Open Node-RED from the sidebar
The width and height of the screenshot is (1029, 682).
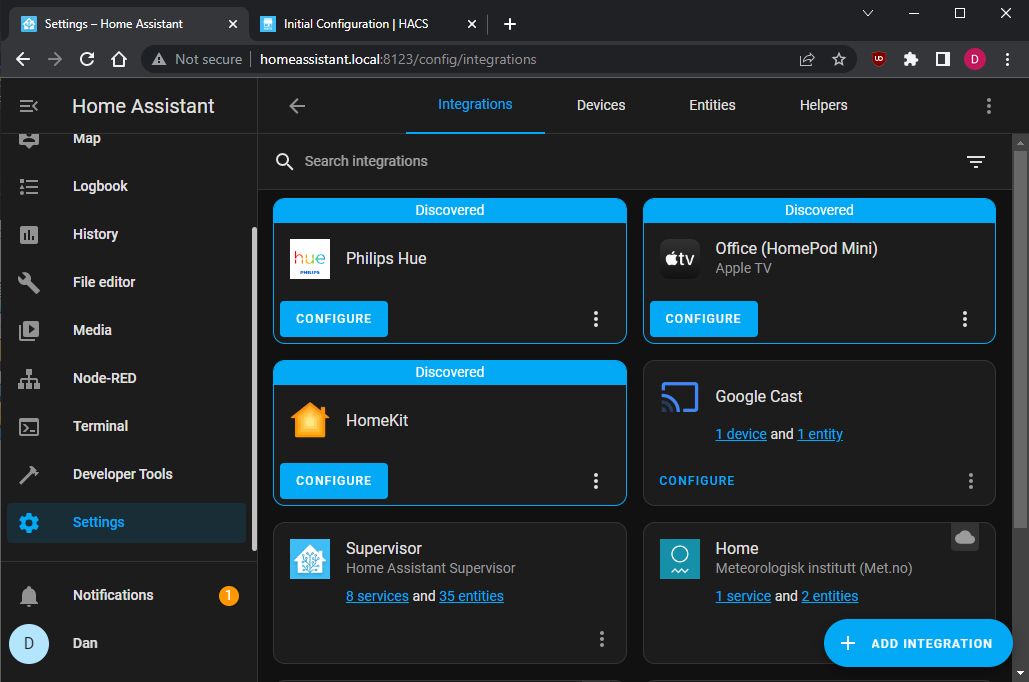pos(126,378)
